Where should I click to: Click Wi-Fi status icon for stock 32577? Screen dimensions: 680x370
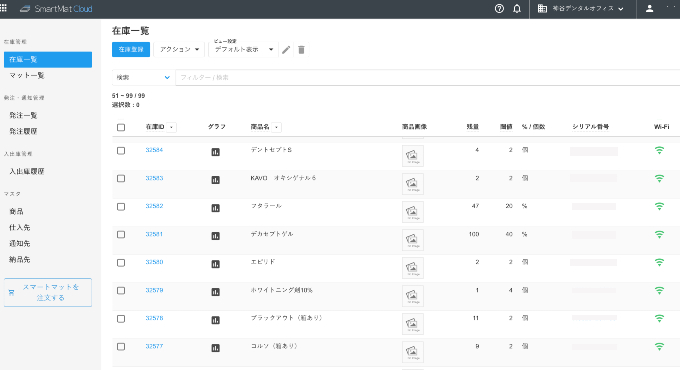[659, 347]
